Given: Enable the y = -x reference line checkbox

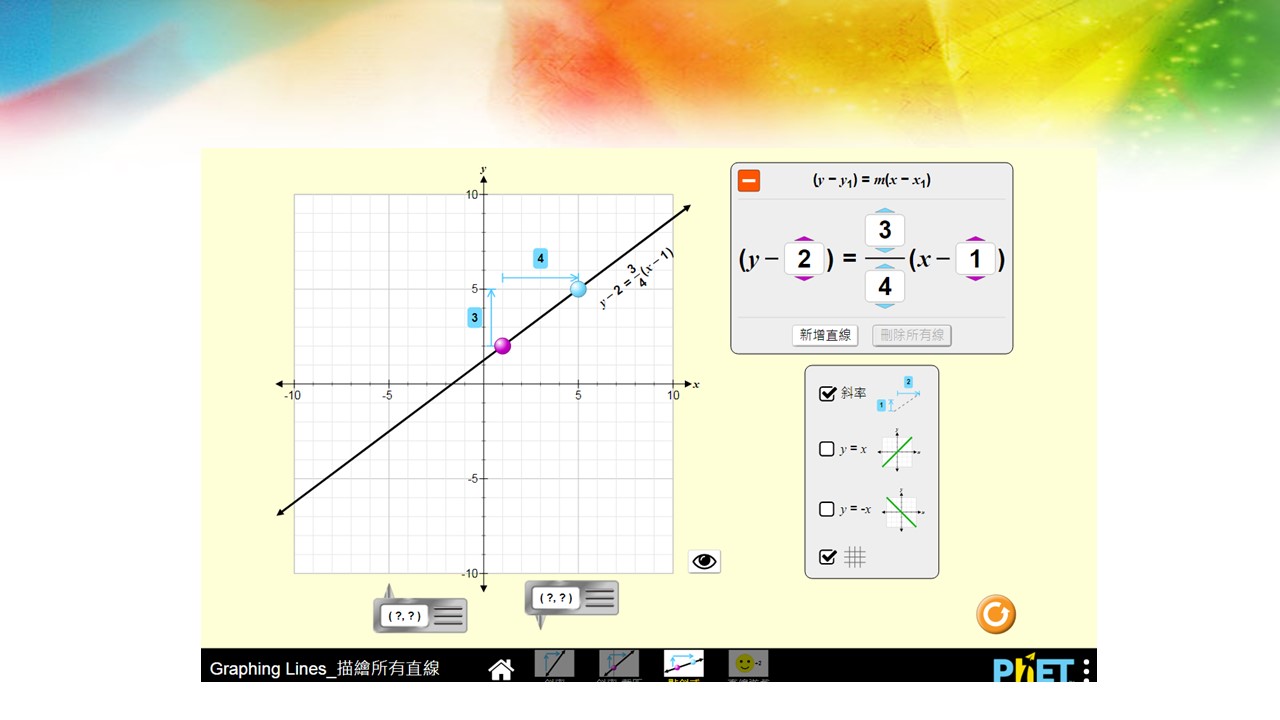Looking at the screenshot, I should (827, 509).
